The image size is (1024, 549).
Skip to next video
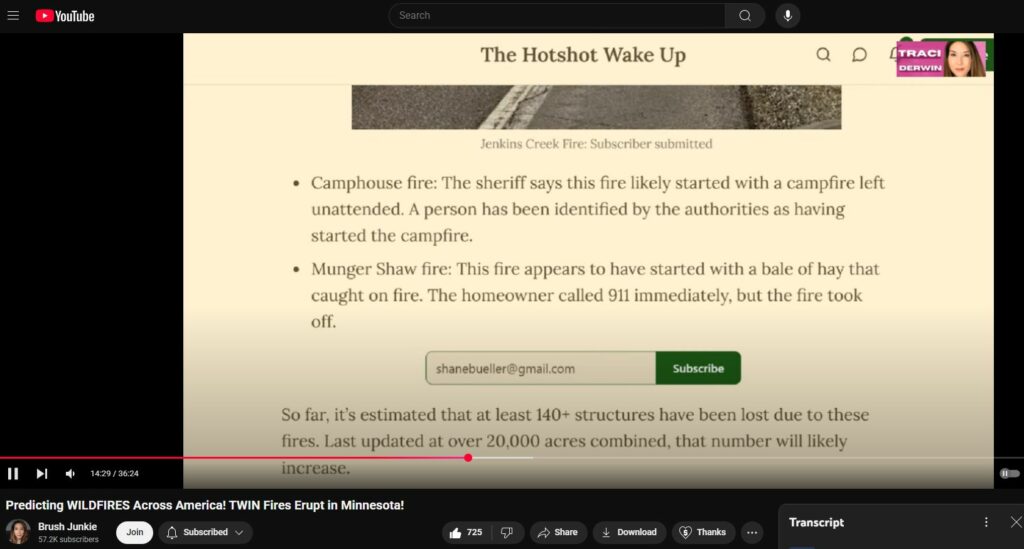[42, 473]
